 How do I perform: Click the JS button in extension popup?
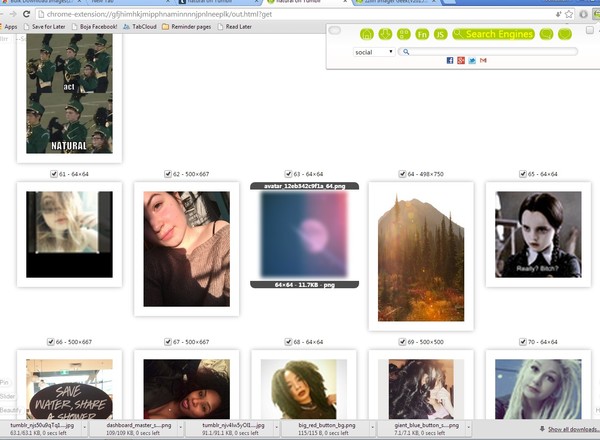(x=440, y=34)
